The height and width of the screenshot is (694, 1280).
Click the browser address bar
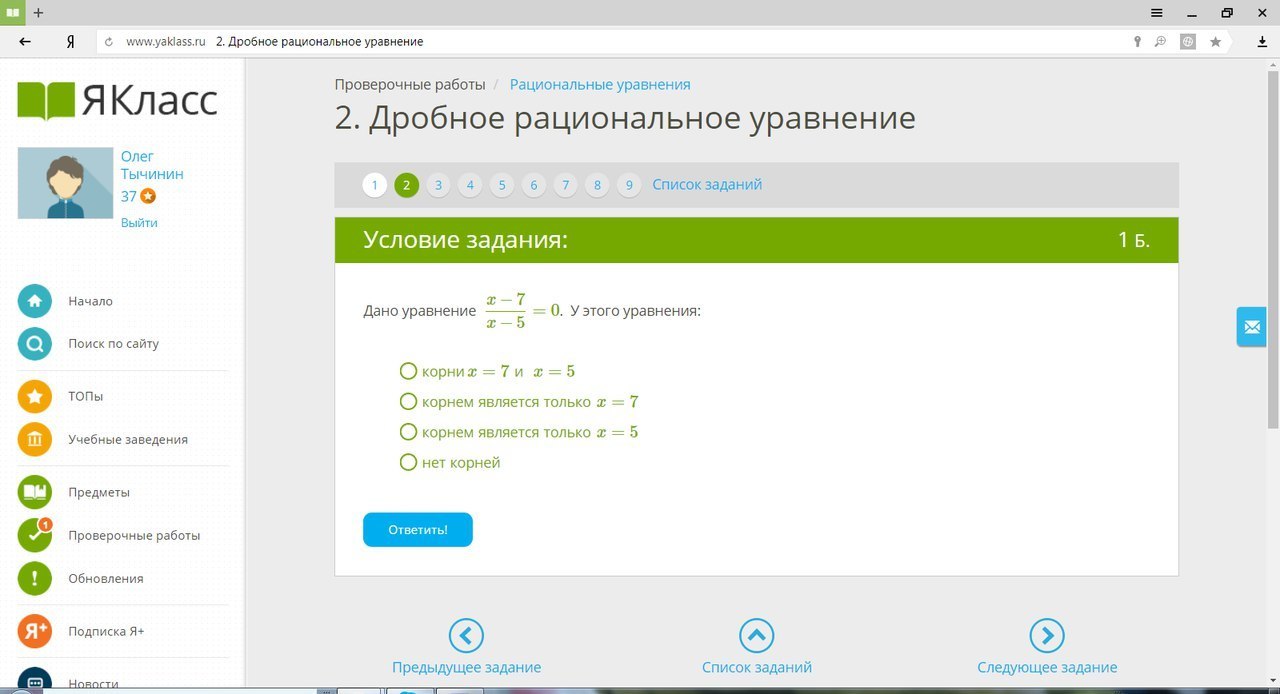pos(620,42)
